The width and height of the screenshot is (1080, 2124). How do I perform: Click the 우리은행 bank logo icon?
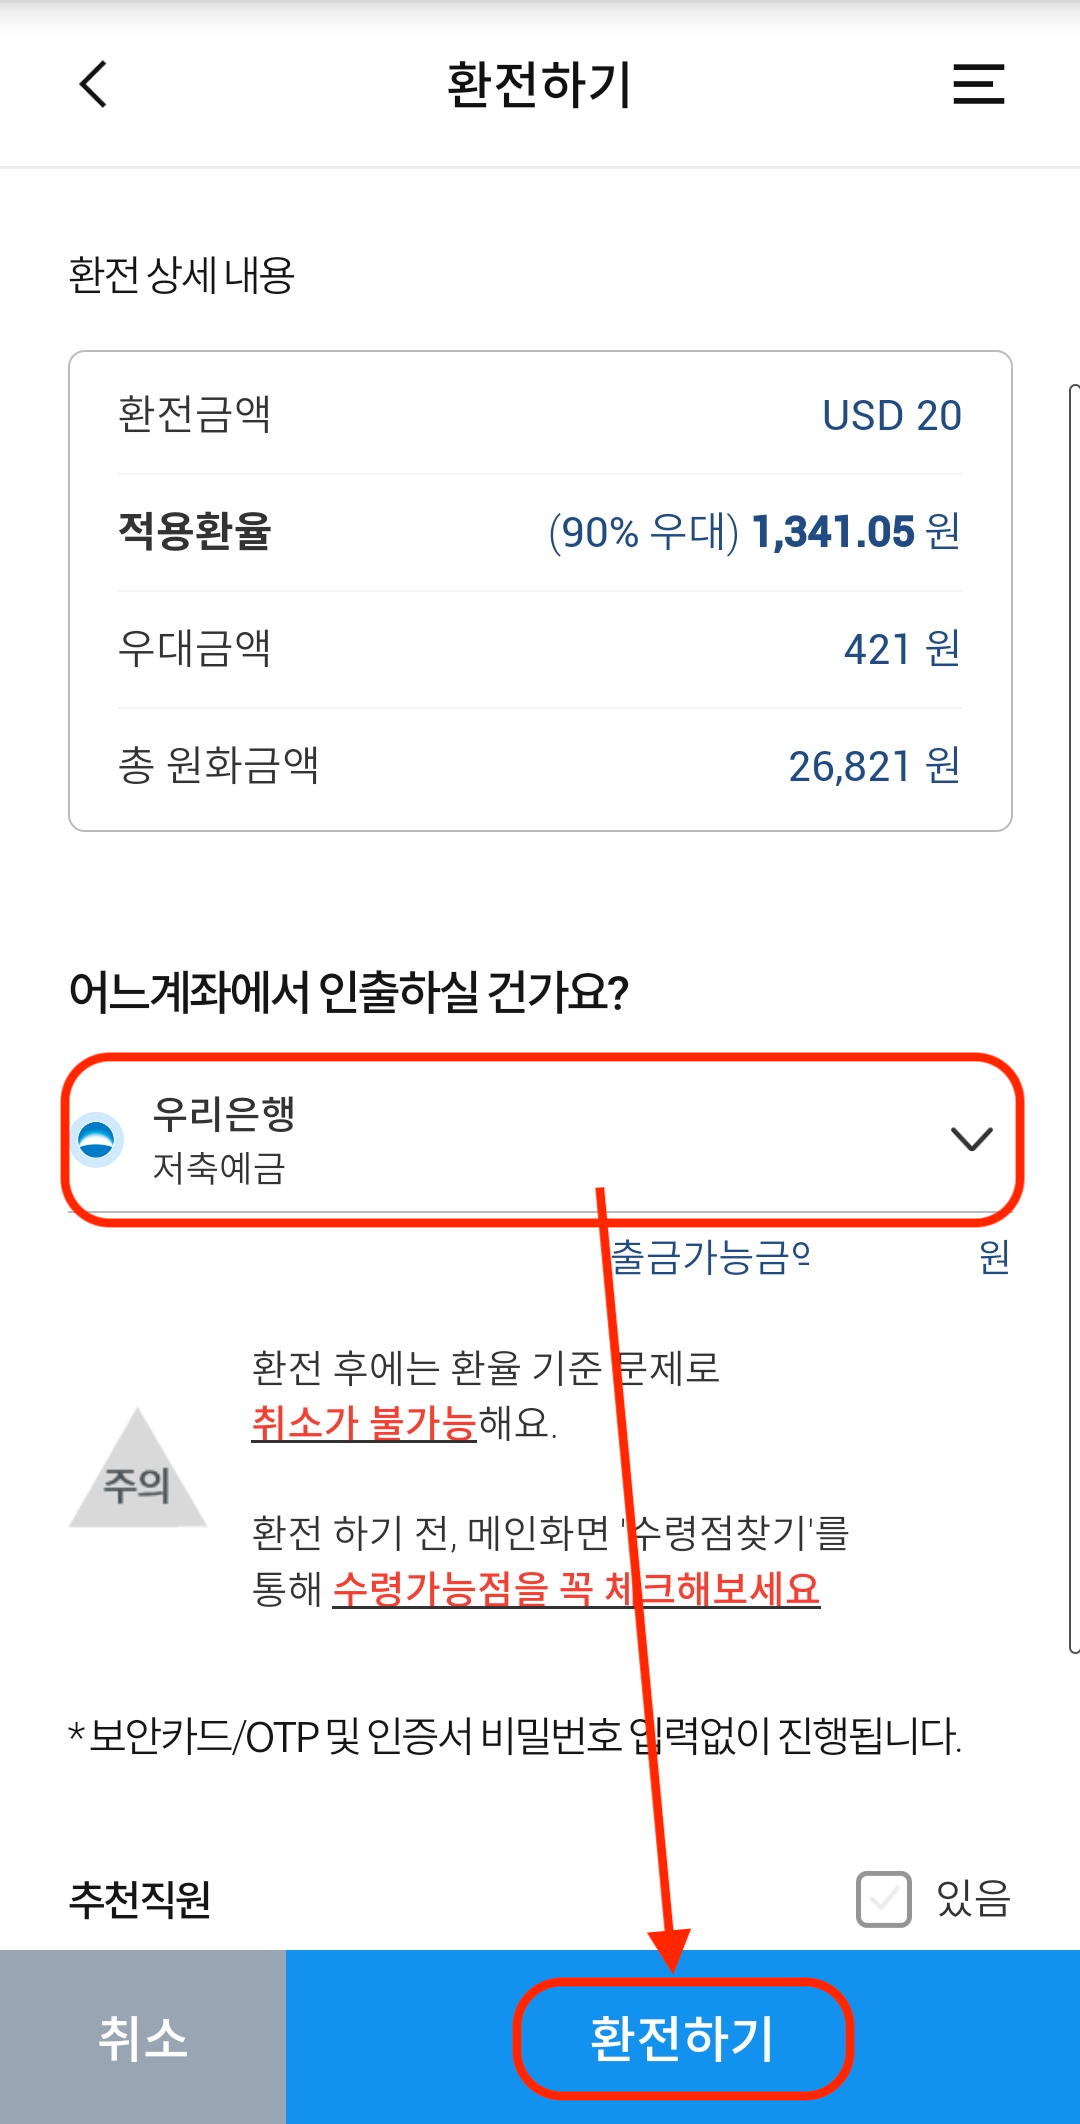[97, 1139]
